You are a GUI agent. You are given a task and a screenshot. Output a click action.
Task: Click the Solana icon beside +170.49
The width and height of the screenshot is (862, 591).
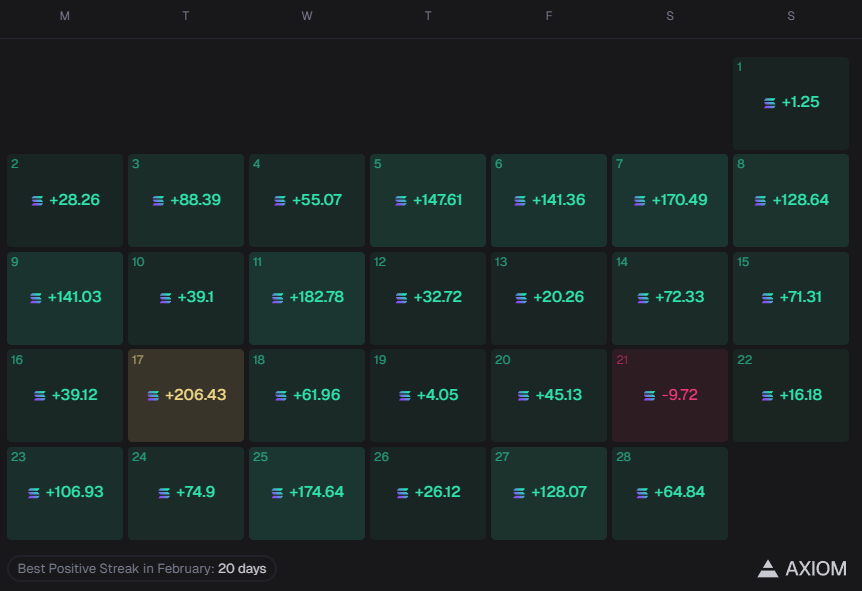640,201
